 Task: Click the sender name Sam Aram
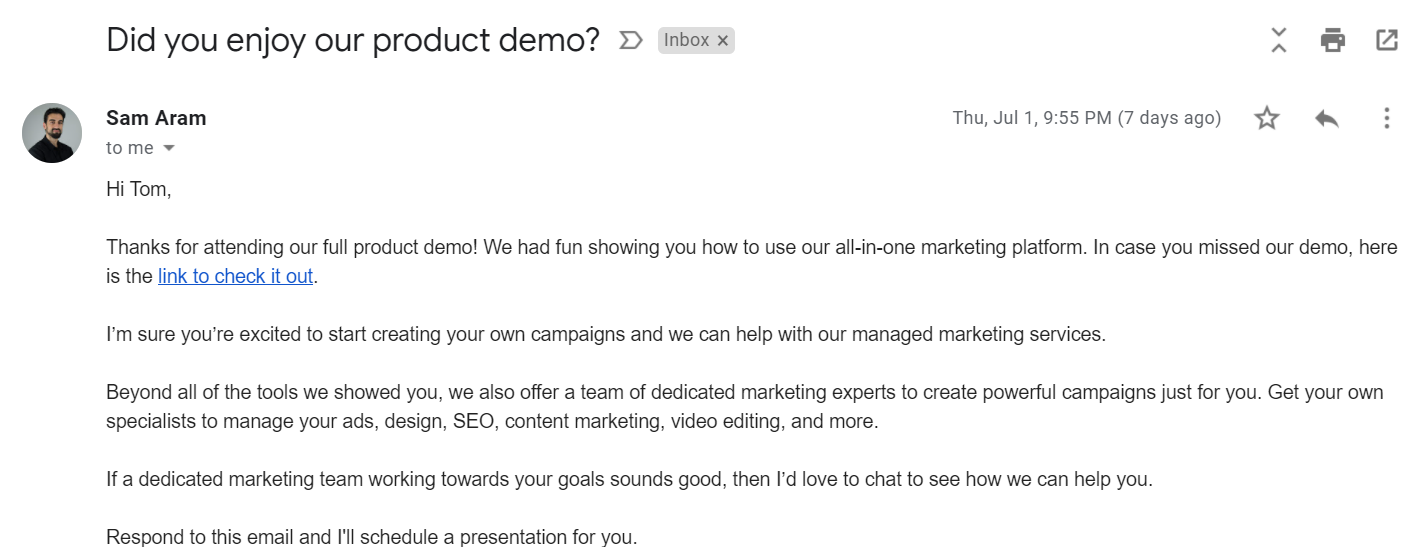point(156,118)
